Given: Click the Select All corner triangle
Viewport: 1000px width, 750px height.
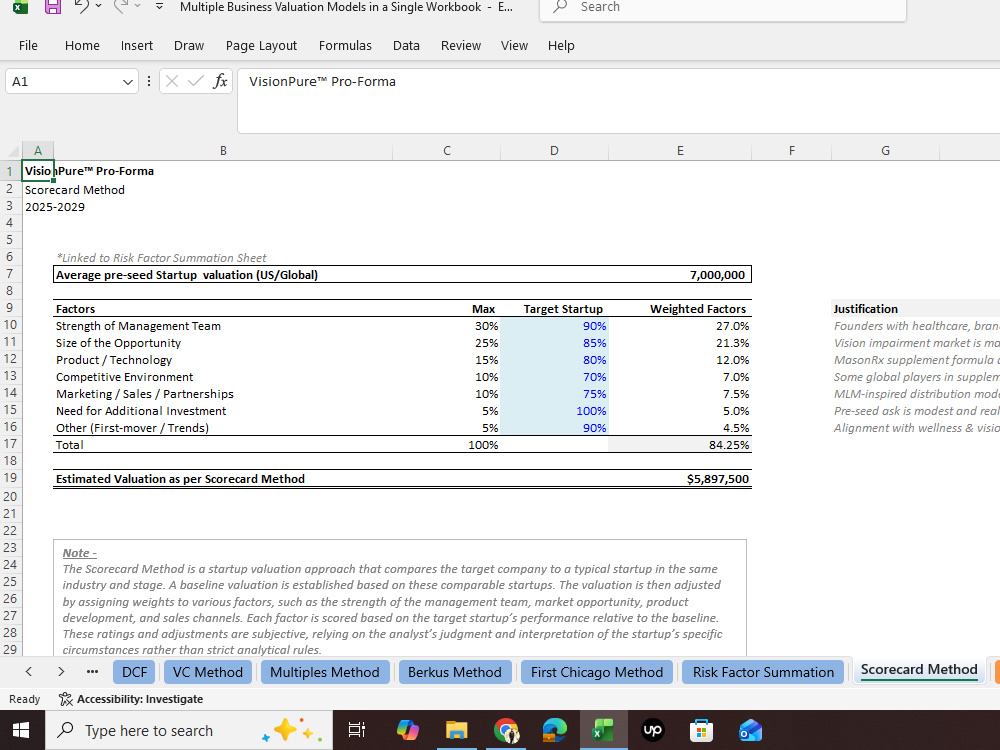Looking at the screenshot, I should click(13, 151).
